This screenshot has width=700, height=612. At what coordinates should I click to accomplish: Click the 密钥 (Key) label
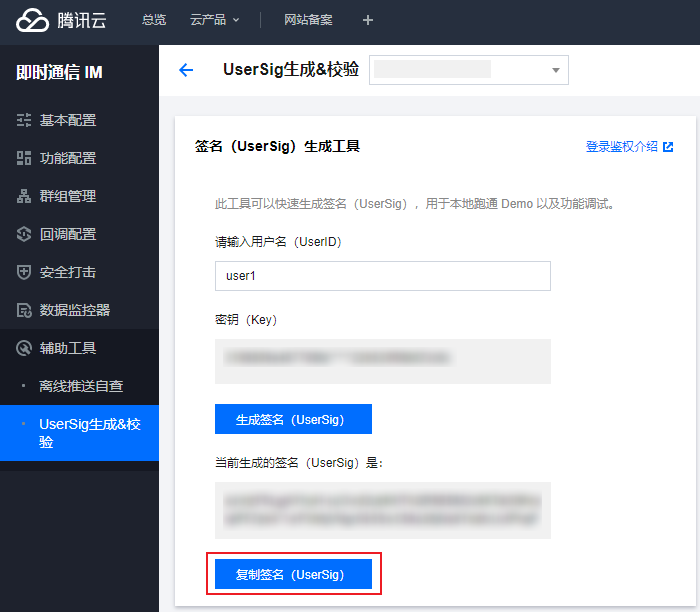[246, 320]
